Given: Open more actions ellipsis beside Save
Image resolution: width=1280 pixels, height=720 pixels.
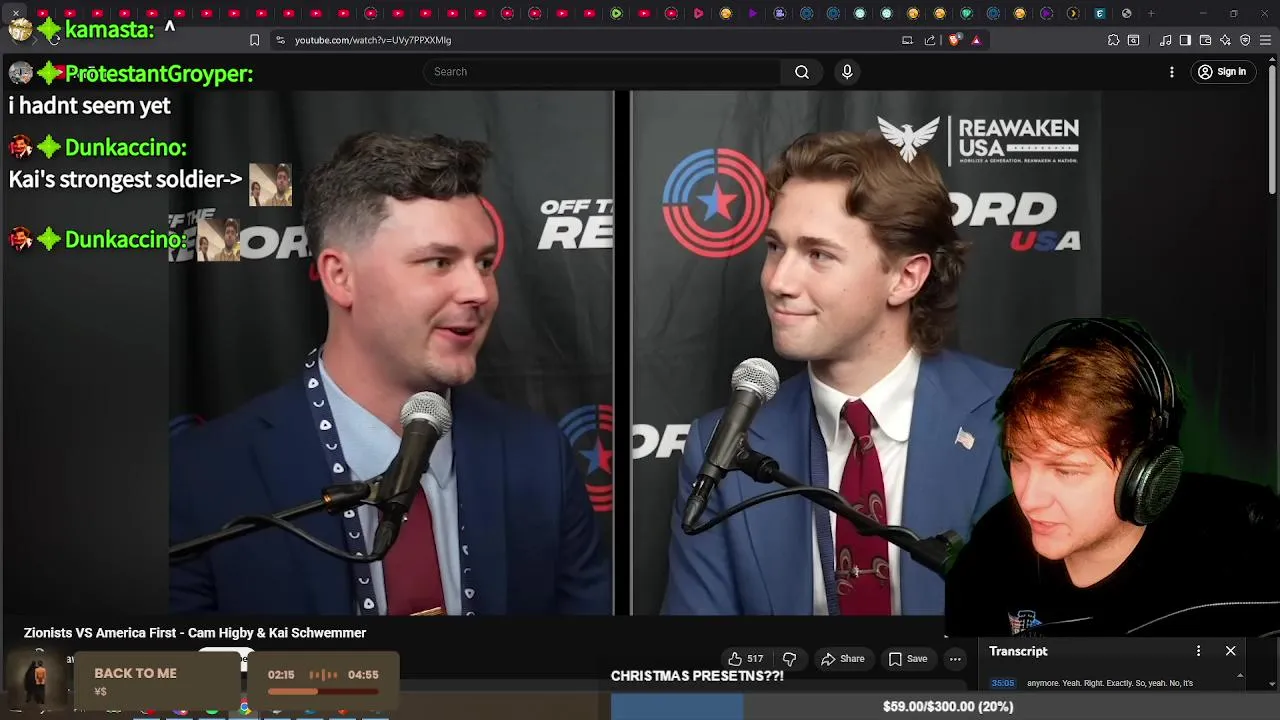Looking at the screenshot, I should tap(955, 659).
